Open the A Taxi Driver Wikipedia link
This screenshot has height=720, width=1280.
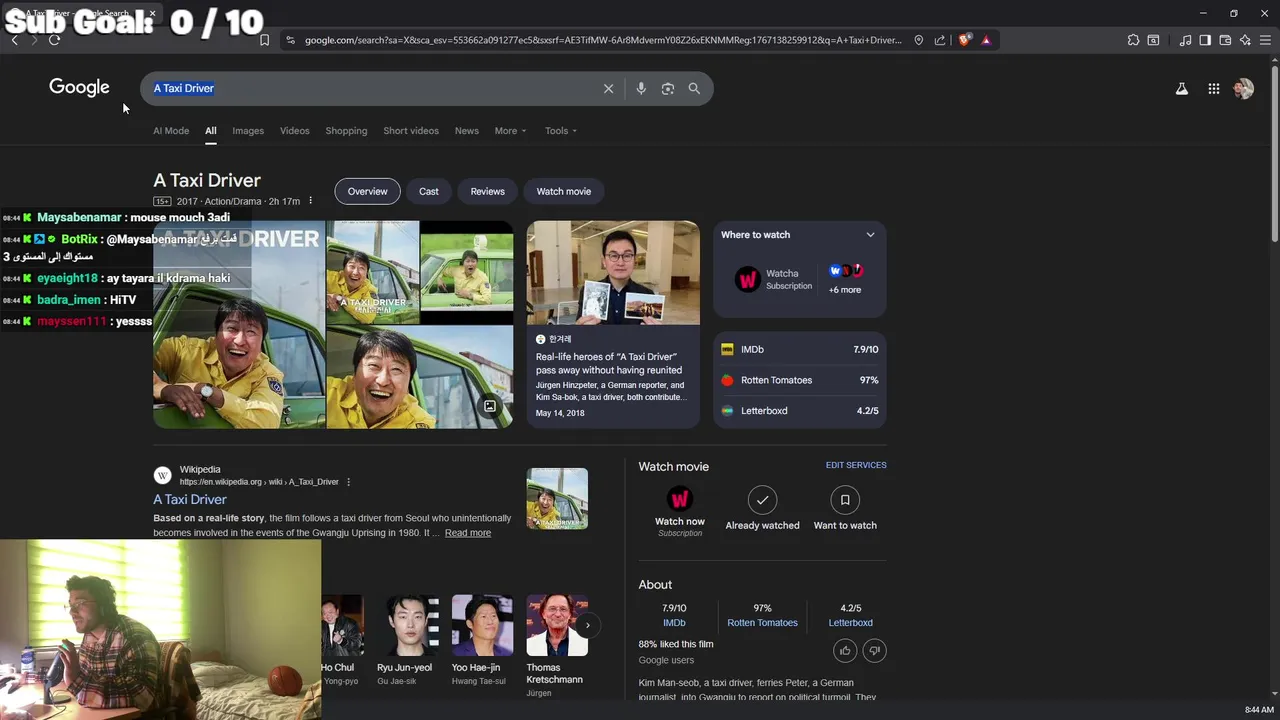point(190,500)
